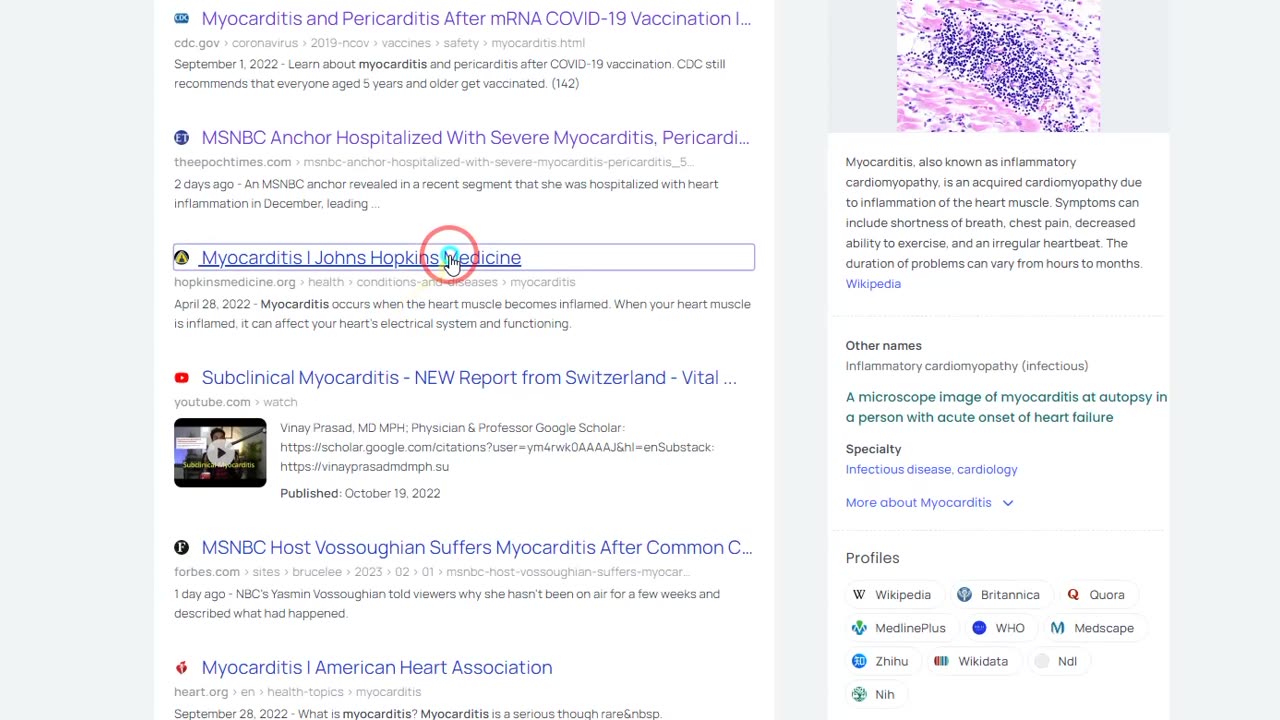The height and width of the screenshot is (720, 1280).
Task: Open Myocarditis Johns Hopkins Medicine result
Action: tap(361, 257)
